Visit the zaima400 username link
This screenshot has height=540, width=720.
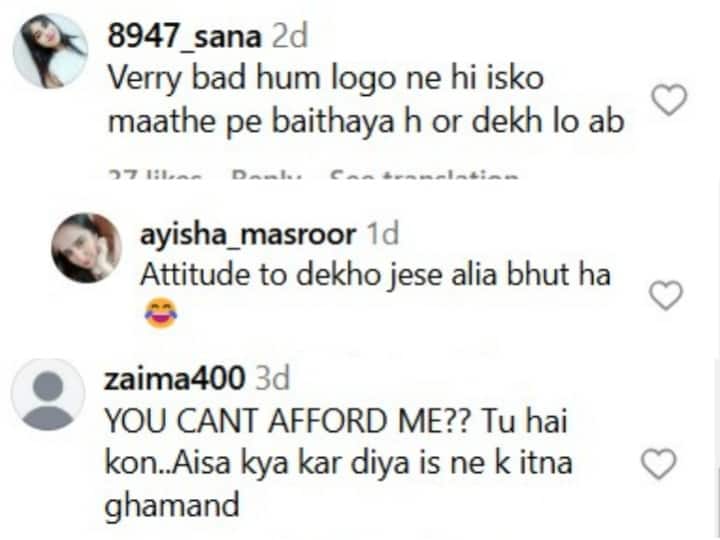175,379
